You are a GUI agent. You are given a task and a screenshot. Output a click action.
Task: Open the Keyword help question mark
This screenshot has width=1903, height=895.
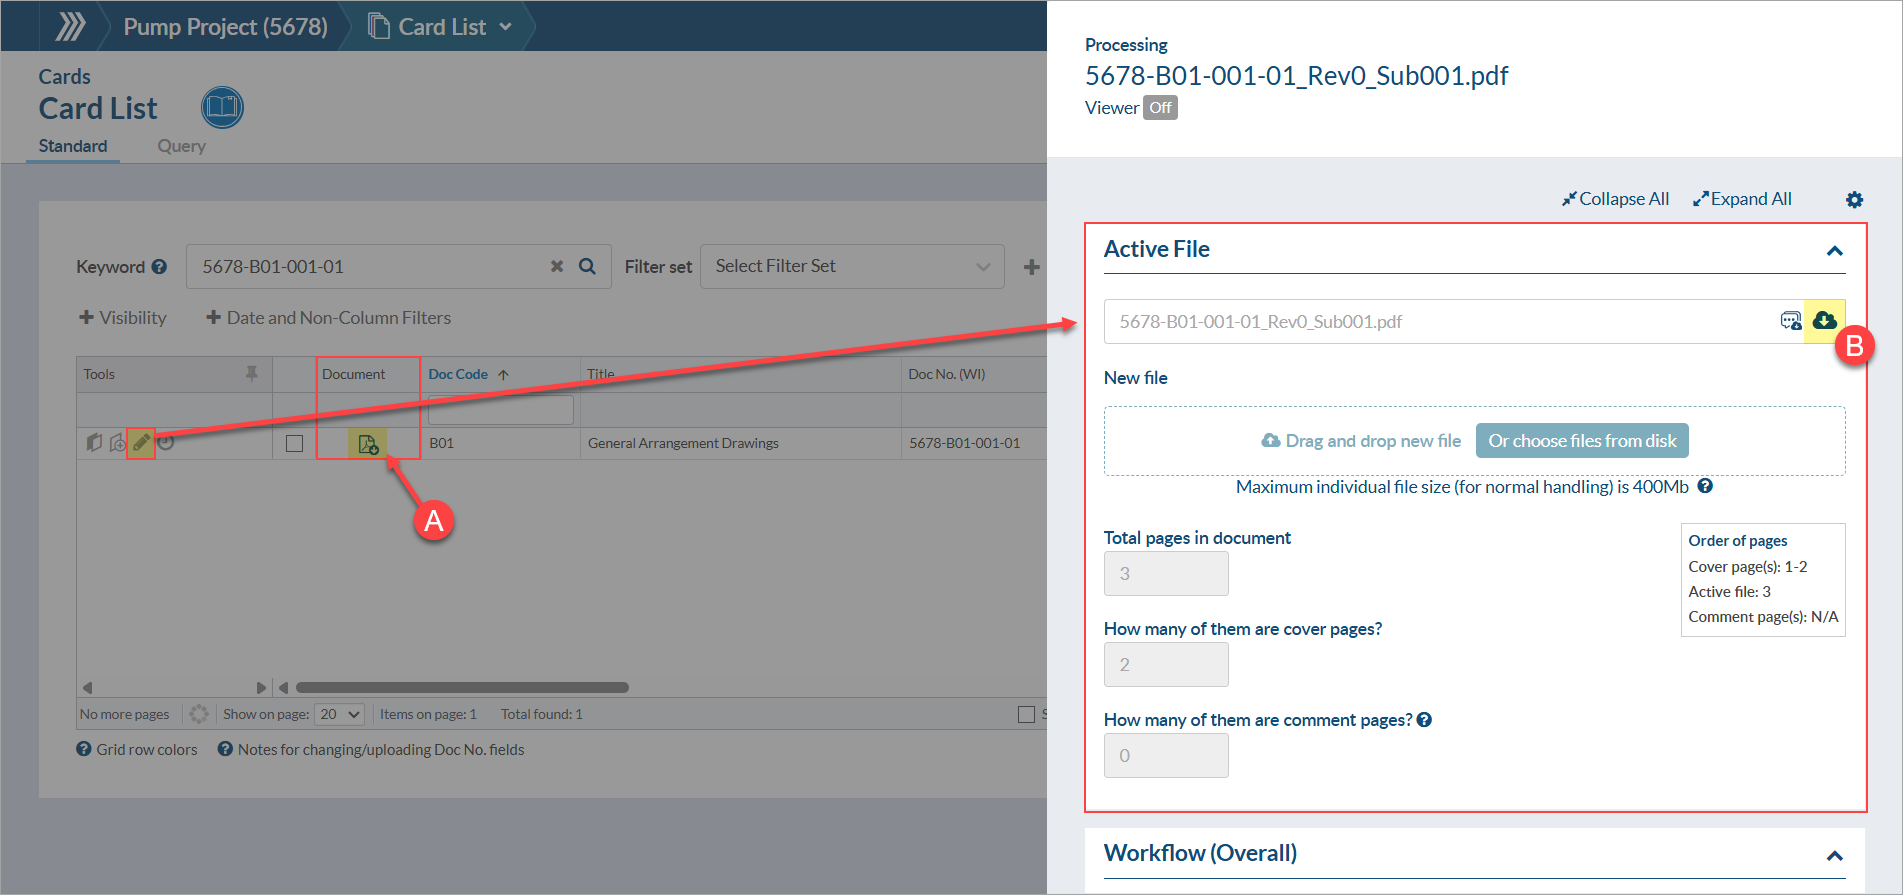click(x=159, y=267)
